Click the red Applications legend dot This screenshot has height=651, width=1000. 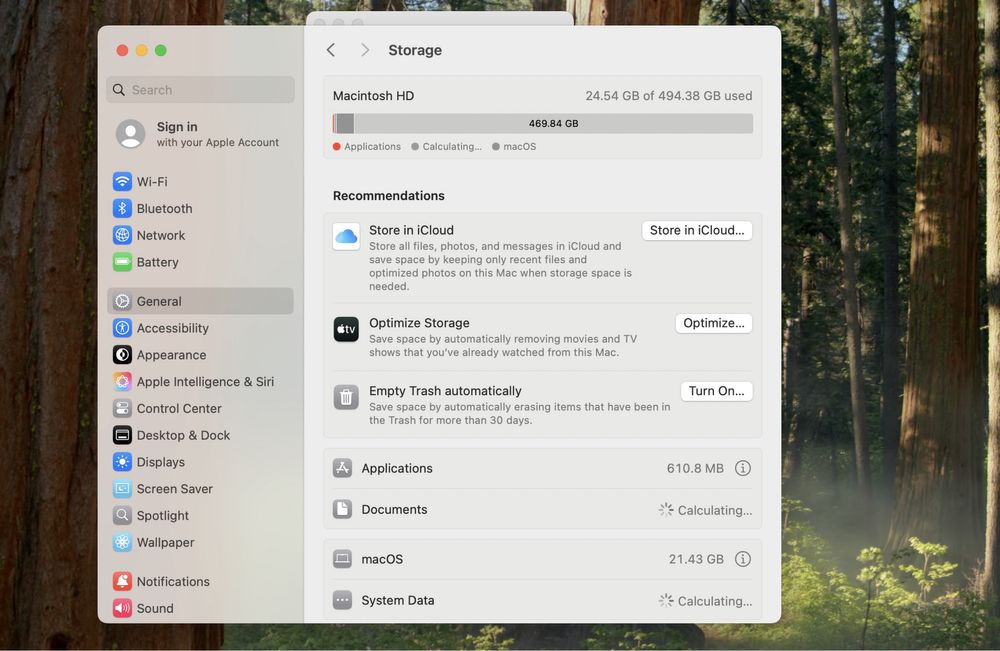click(337, 146)
